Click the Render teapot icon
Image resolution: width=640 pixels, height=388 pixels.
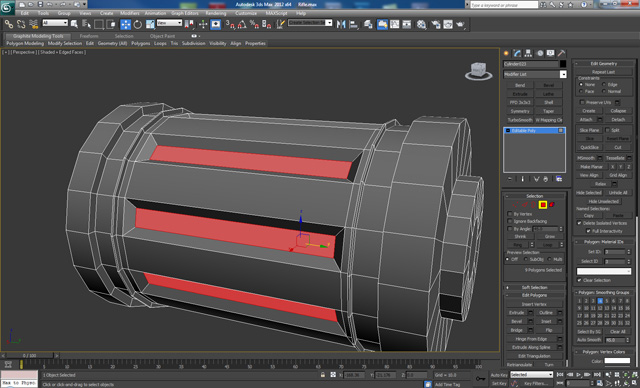(460, 24)
